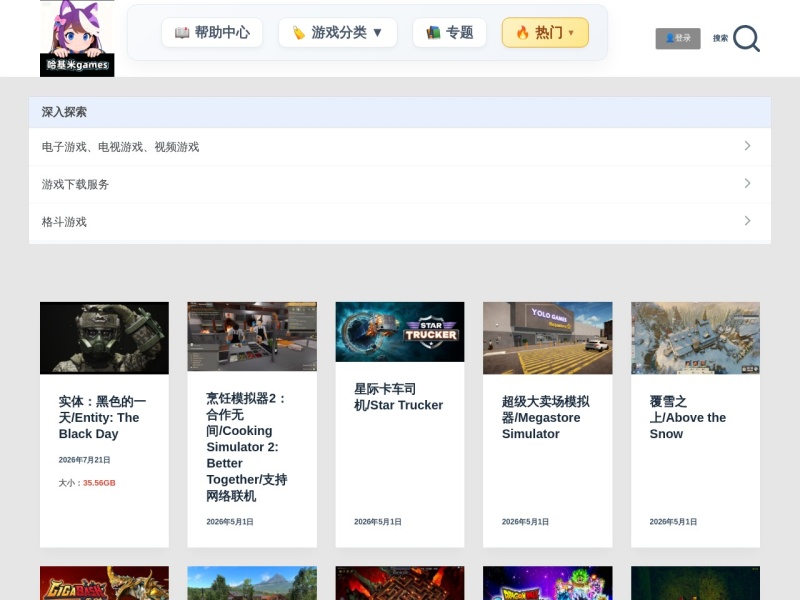This screenshot has width=800, height=600.
Task: Click the date under Above the Snow
Action: pyautogui.click(x=673, y=521)
